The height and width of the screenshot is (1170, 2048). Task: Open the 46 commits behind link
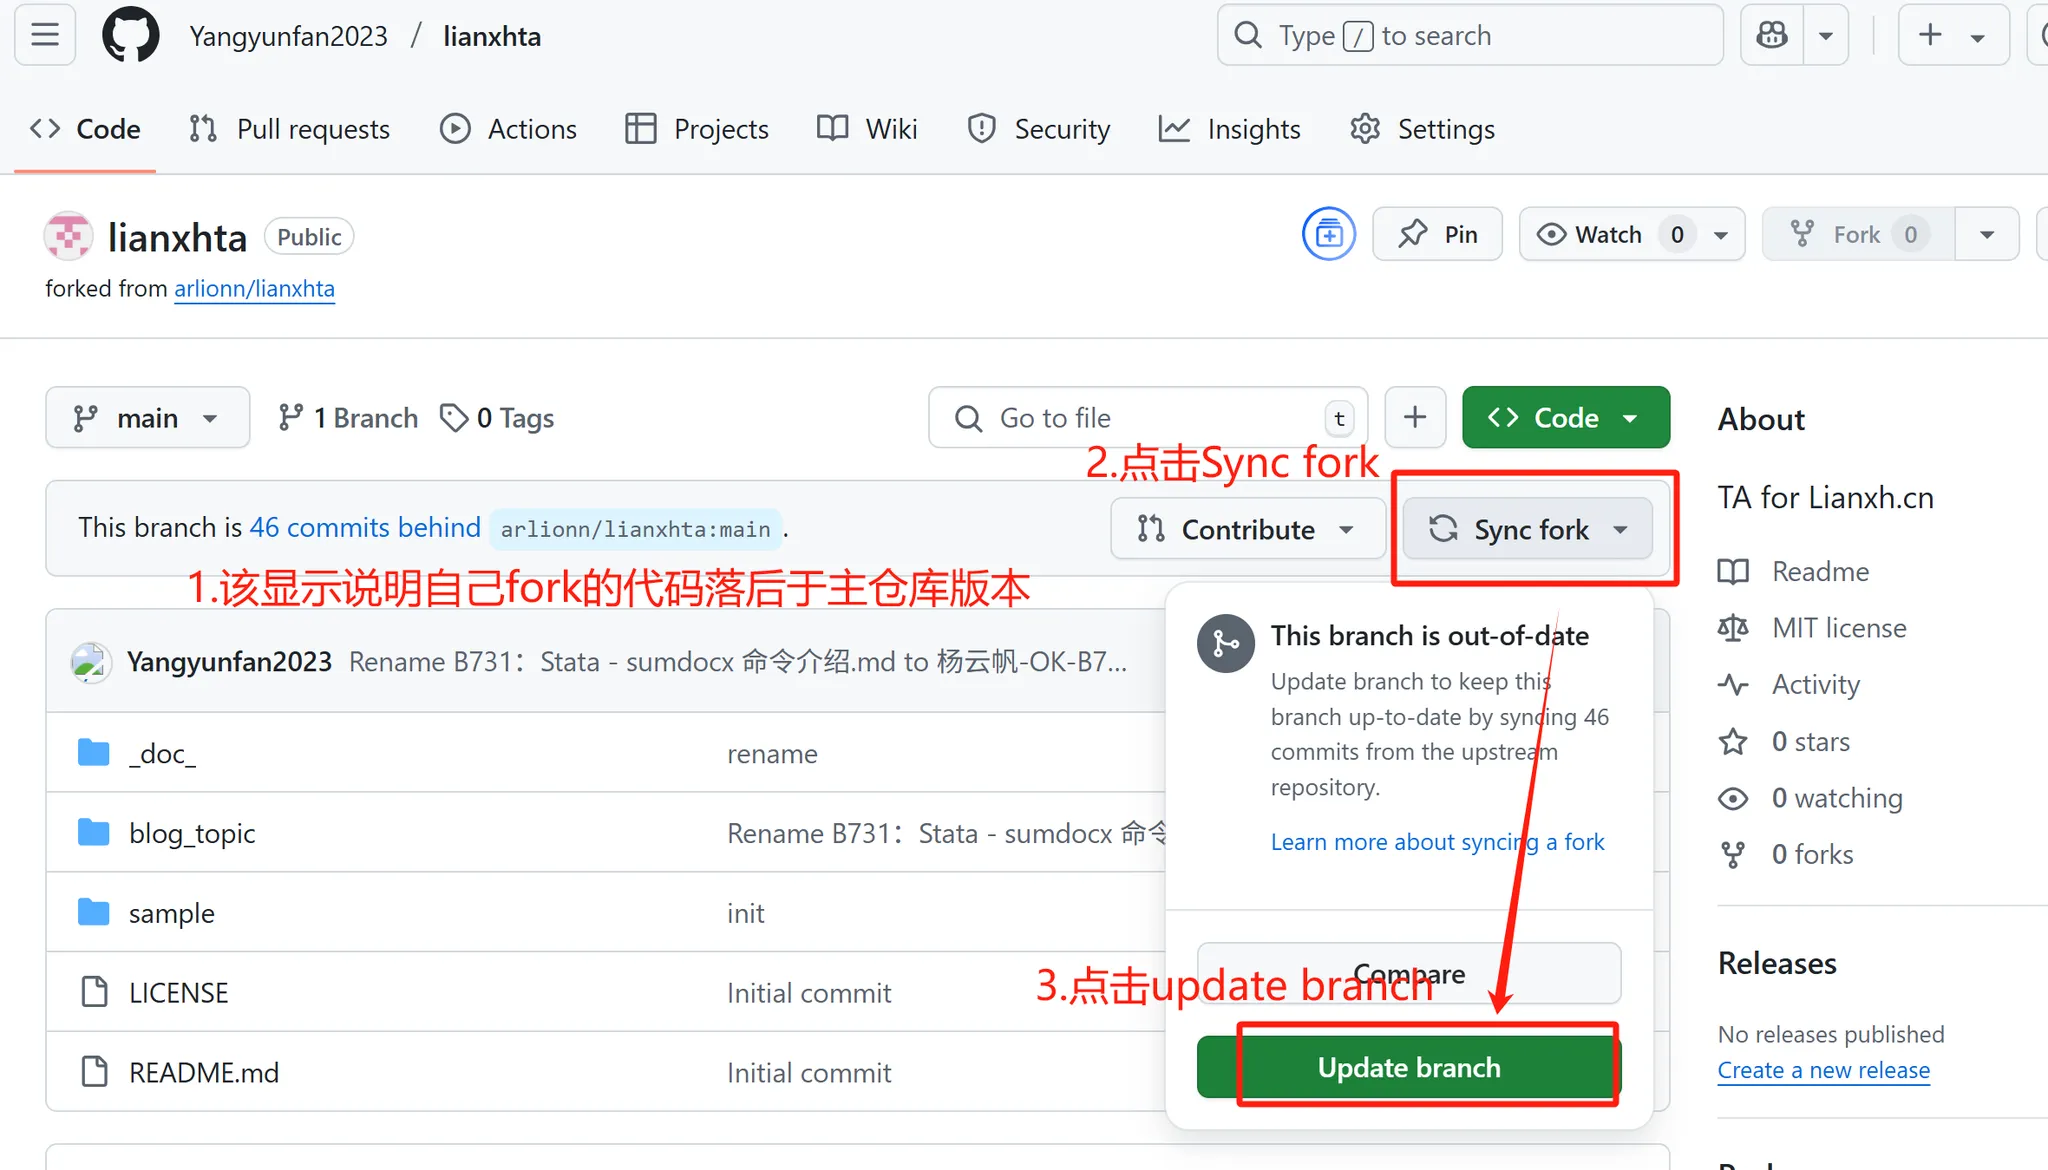[x=365, y=527]
